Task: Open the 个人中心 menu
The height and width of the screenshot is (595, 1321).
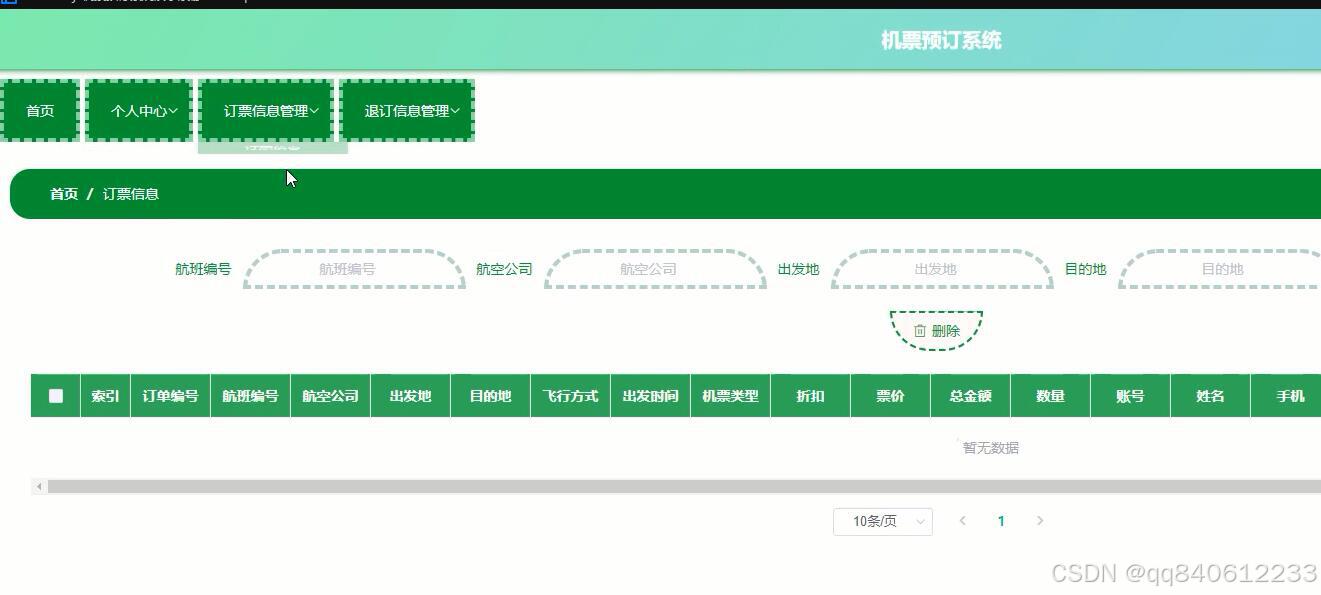Action: [139, 111]
